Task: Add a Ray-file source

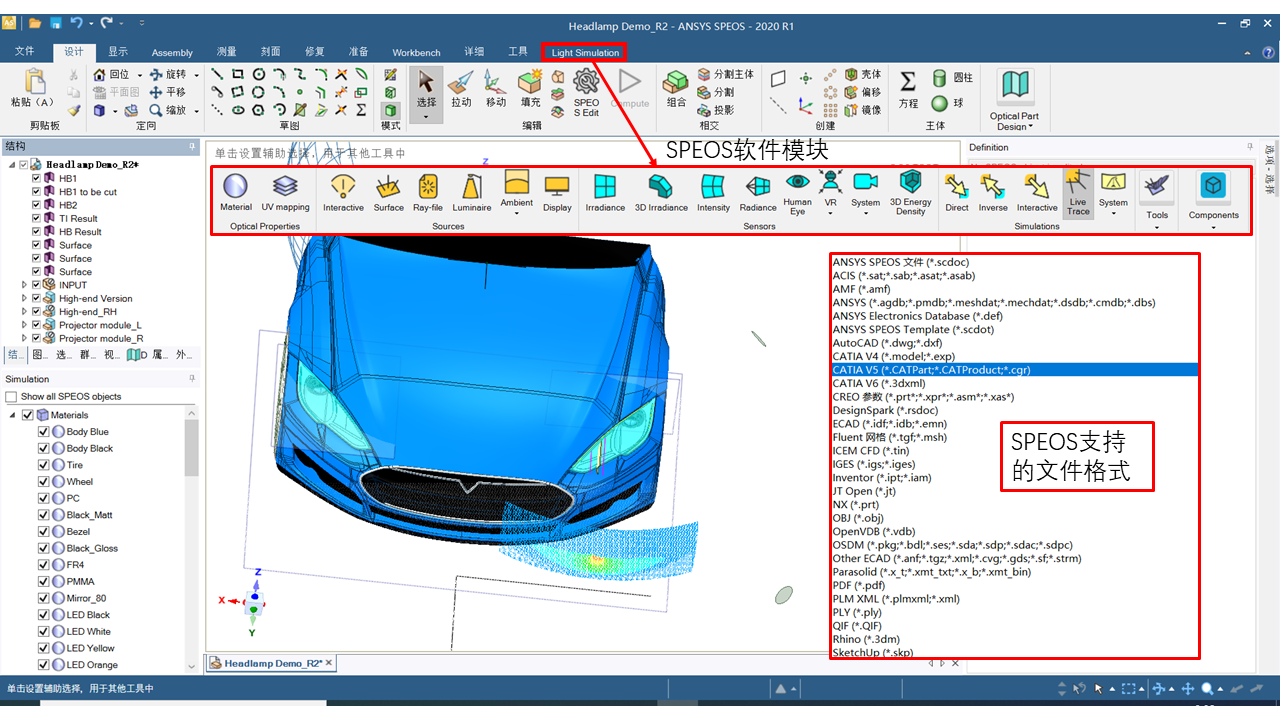Action: click(x=428, y=192)
